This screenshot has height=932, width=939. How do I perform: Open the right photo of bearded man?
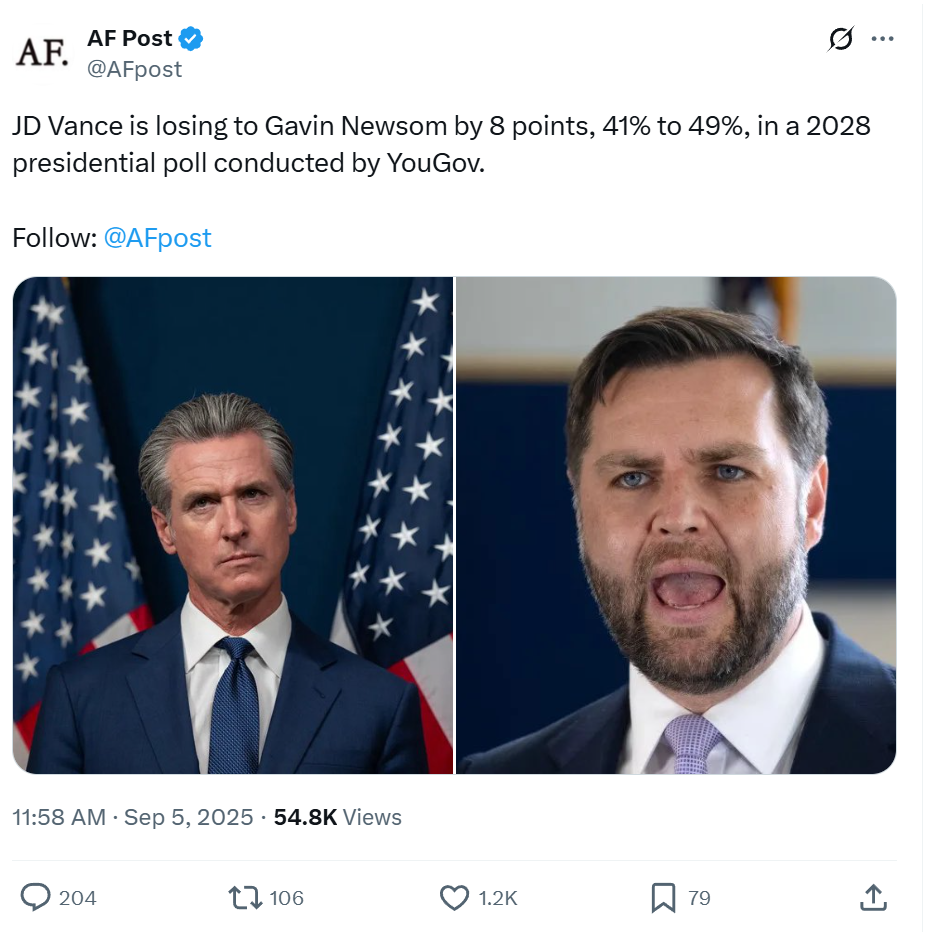[x=676, y=525]
